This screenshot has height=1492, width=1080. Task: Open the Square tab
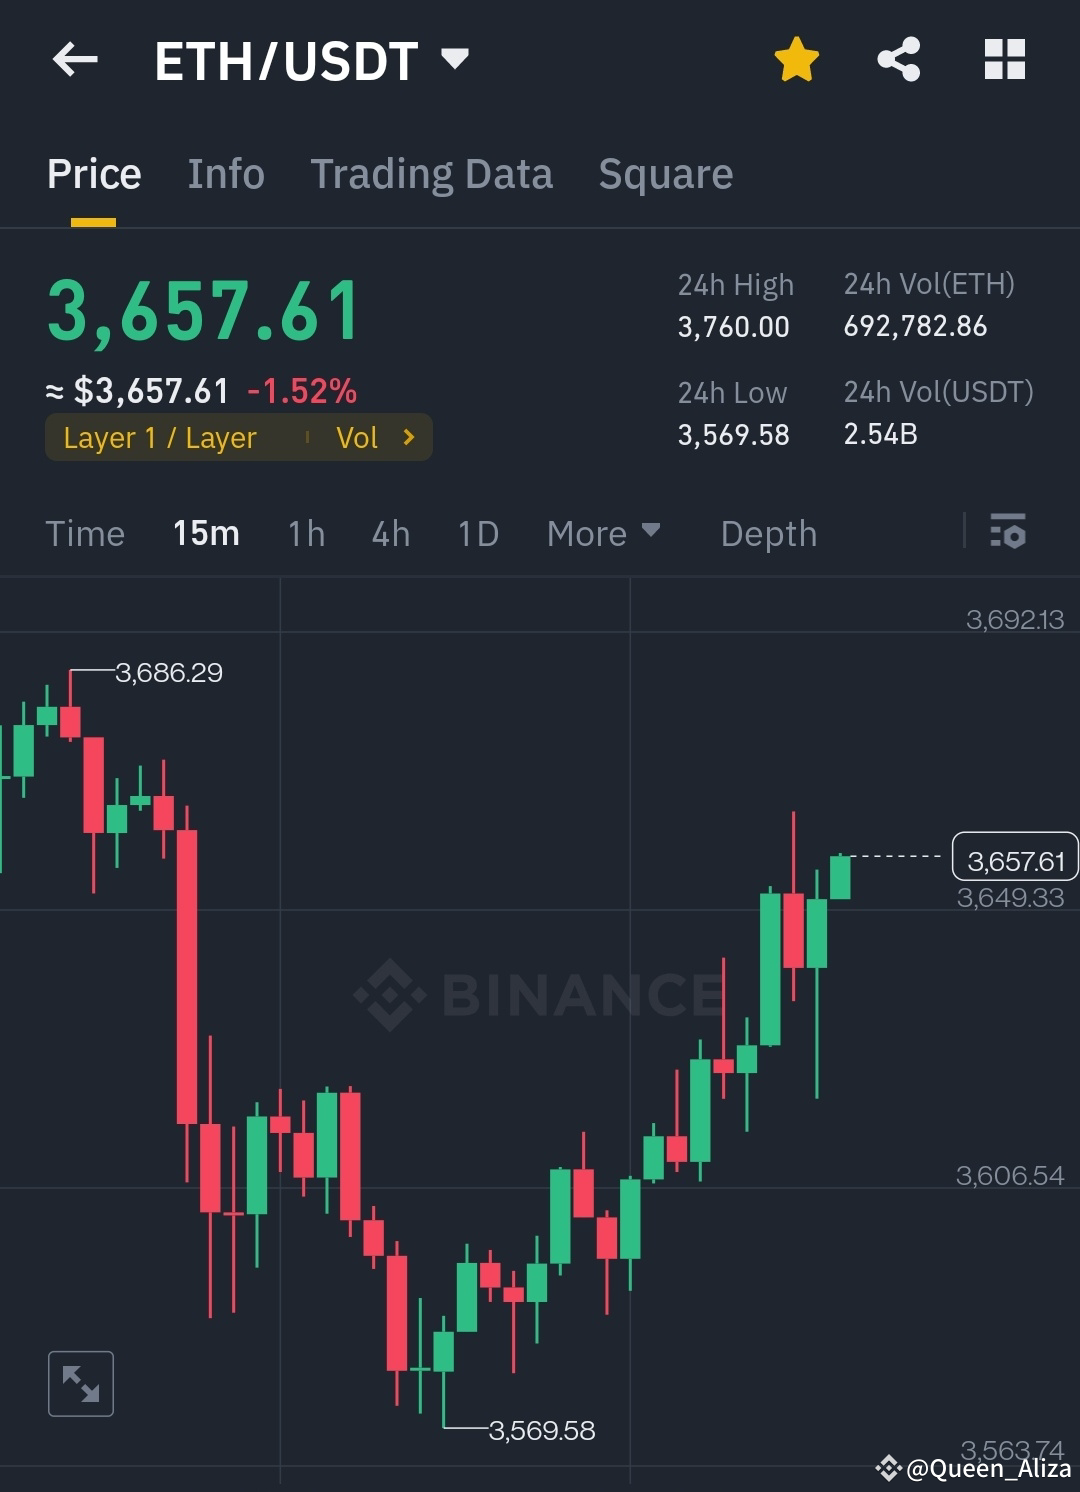coord(665,173)
